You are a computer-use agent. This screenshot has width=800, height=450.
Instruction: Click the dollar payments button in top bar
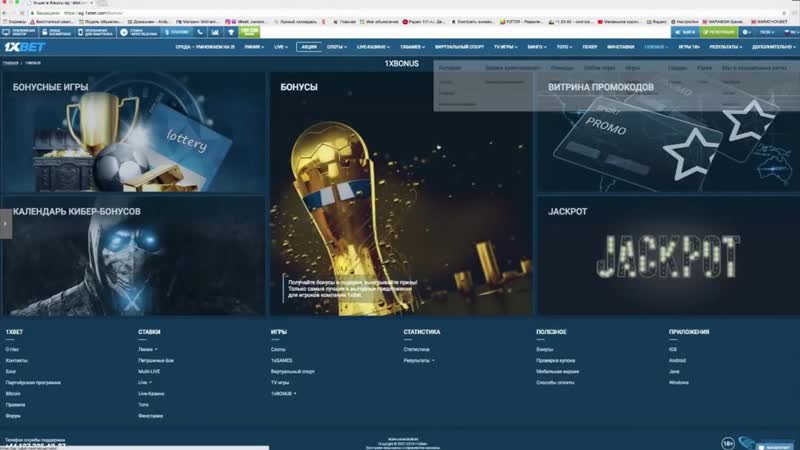177,32
